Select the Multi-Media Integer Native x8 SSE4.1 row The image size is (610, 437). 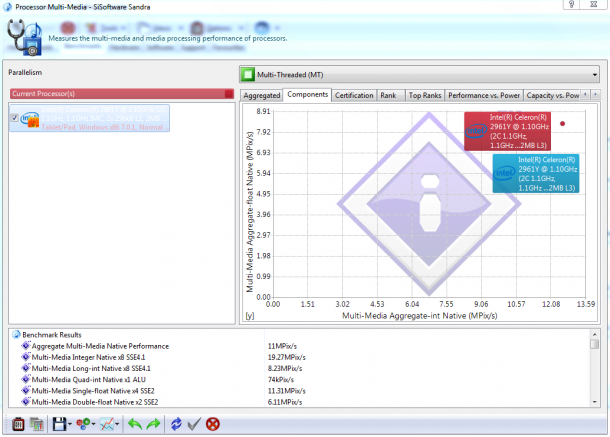88,357
